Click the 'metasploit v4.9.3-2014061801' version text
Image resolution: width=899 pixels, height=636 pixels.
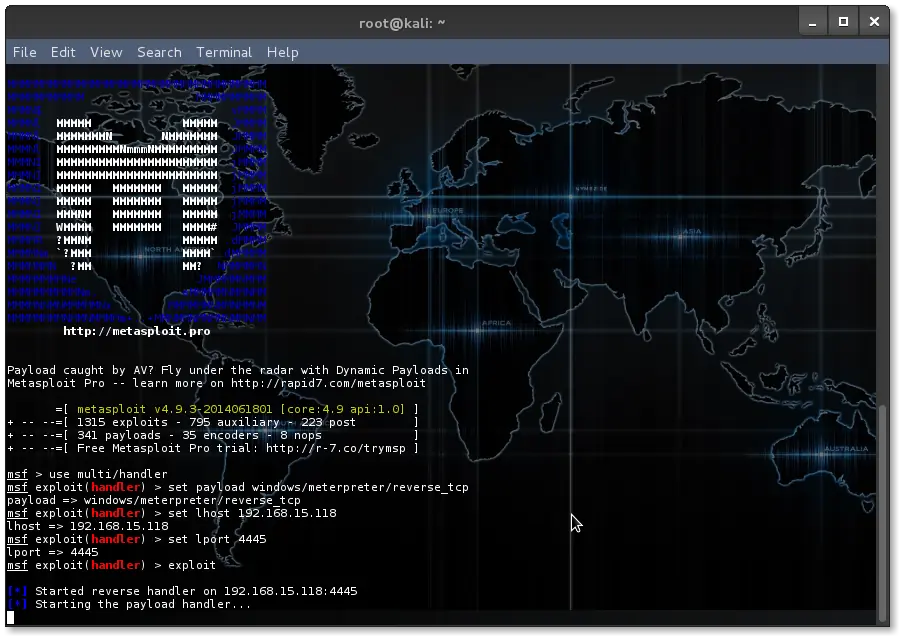point(175,409)
